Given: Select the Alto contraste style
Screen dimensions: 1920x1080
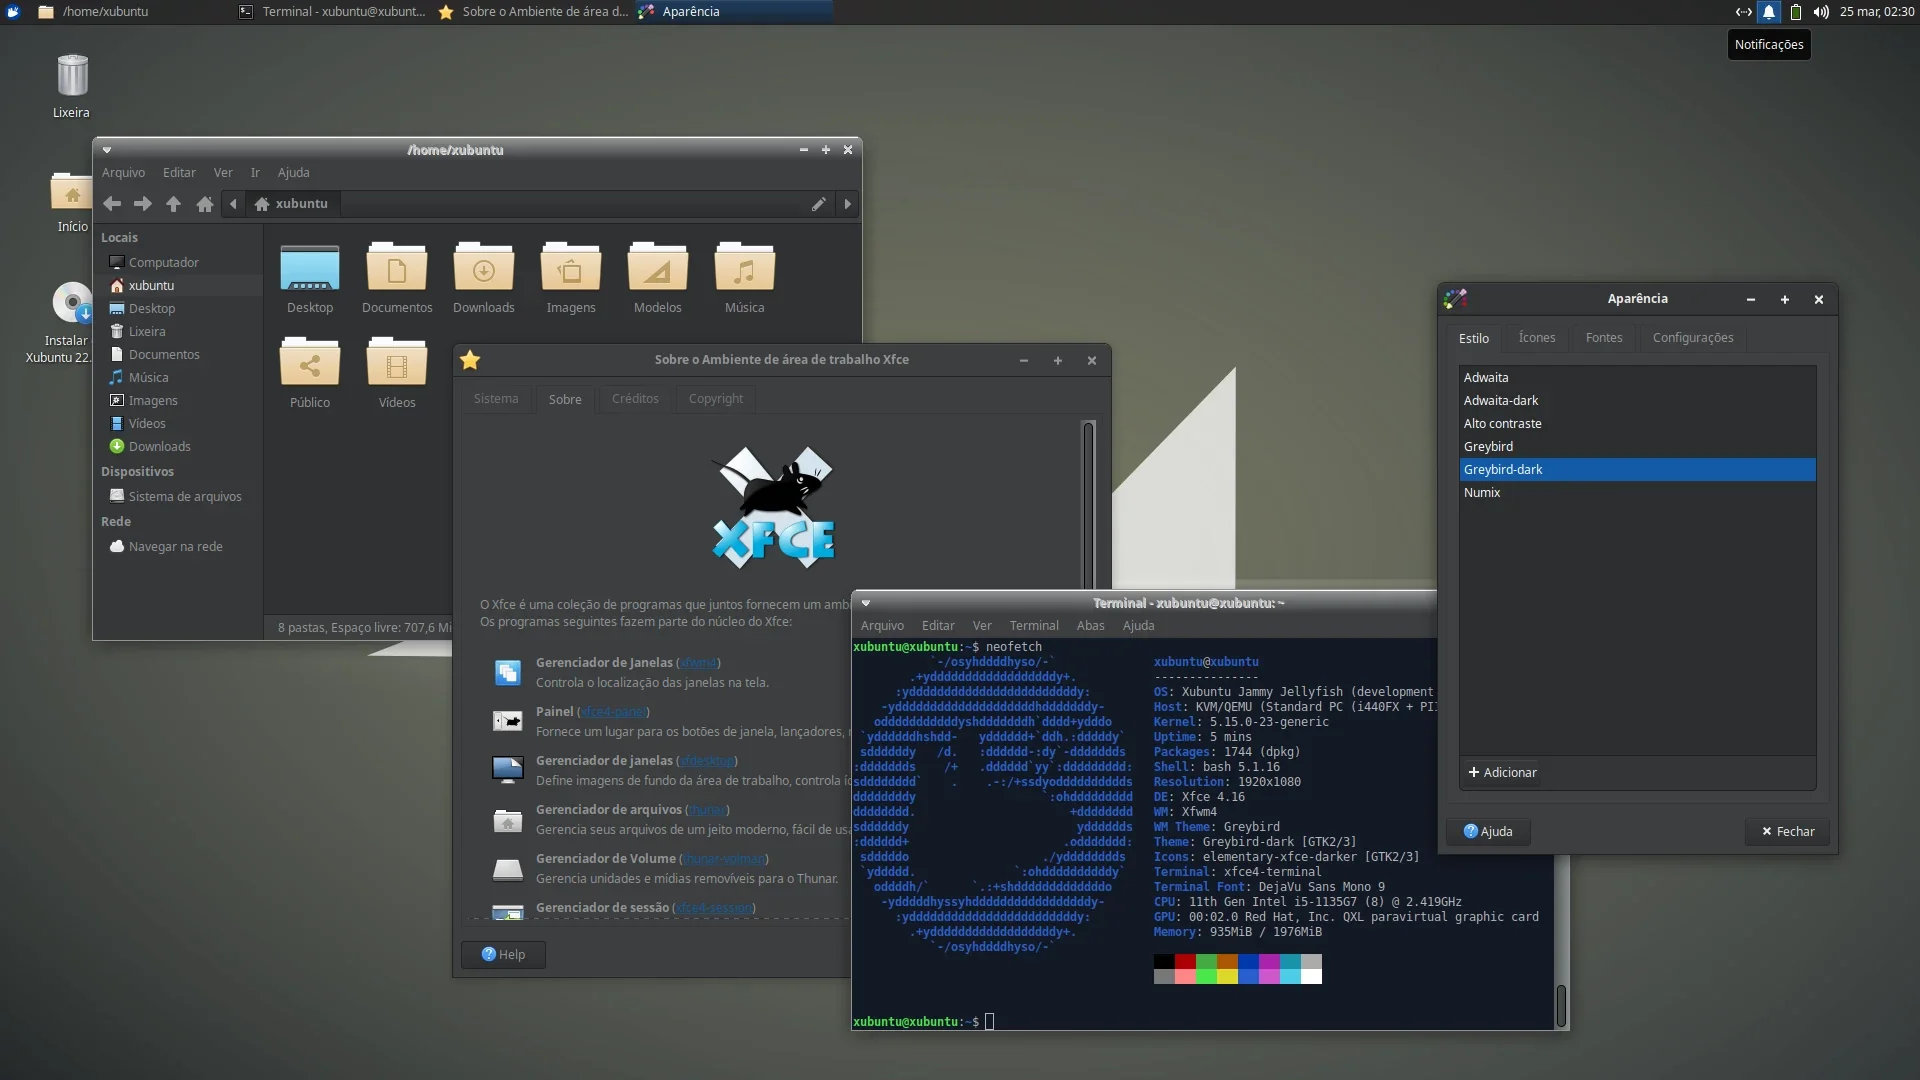Looking at the screenshot, I should [x=1637, y=424].
